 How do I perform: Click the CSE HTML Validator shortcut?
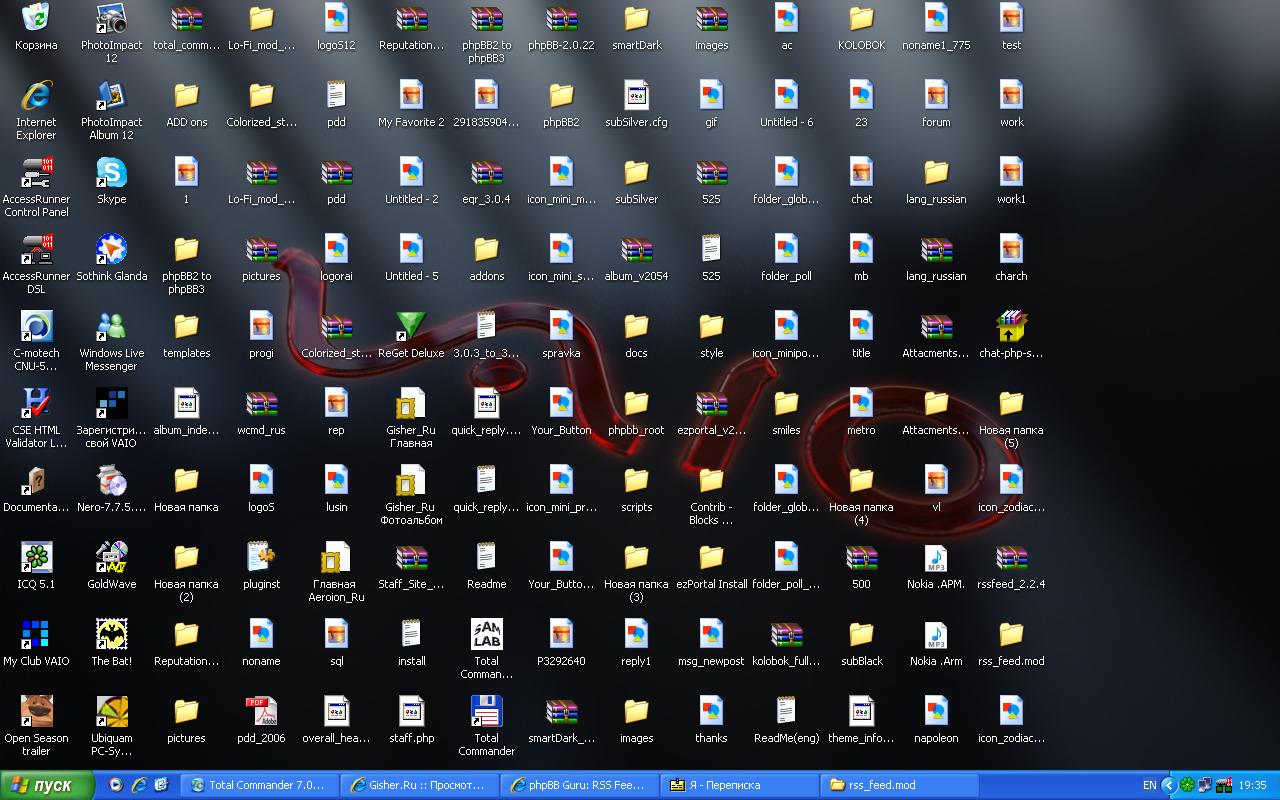click(36, 405)
